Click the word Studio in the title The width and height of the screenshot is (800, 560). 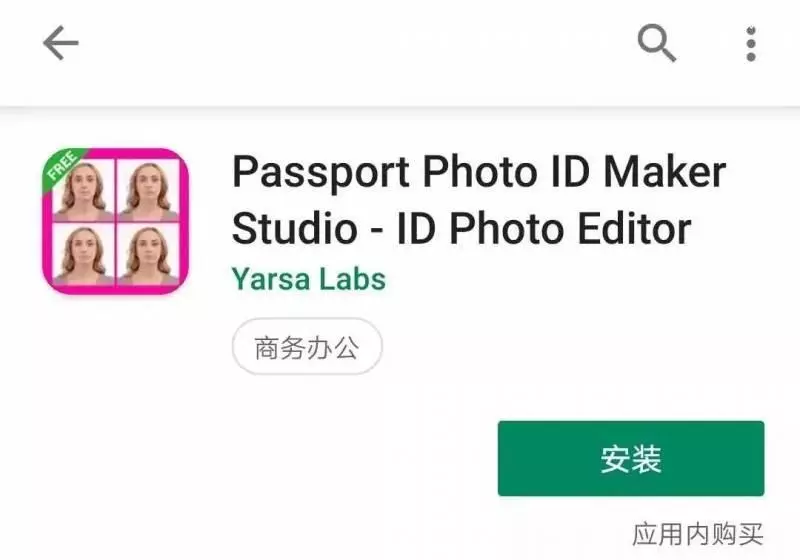[294, 228]
